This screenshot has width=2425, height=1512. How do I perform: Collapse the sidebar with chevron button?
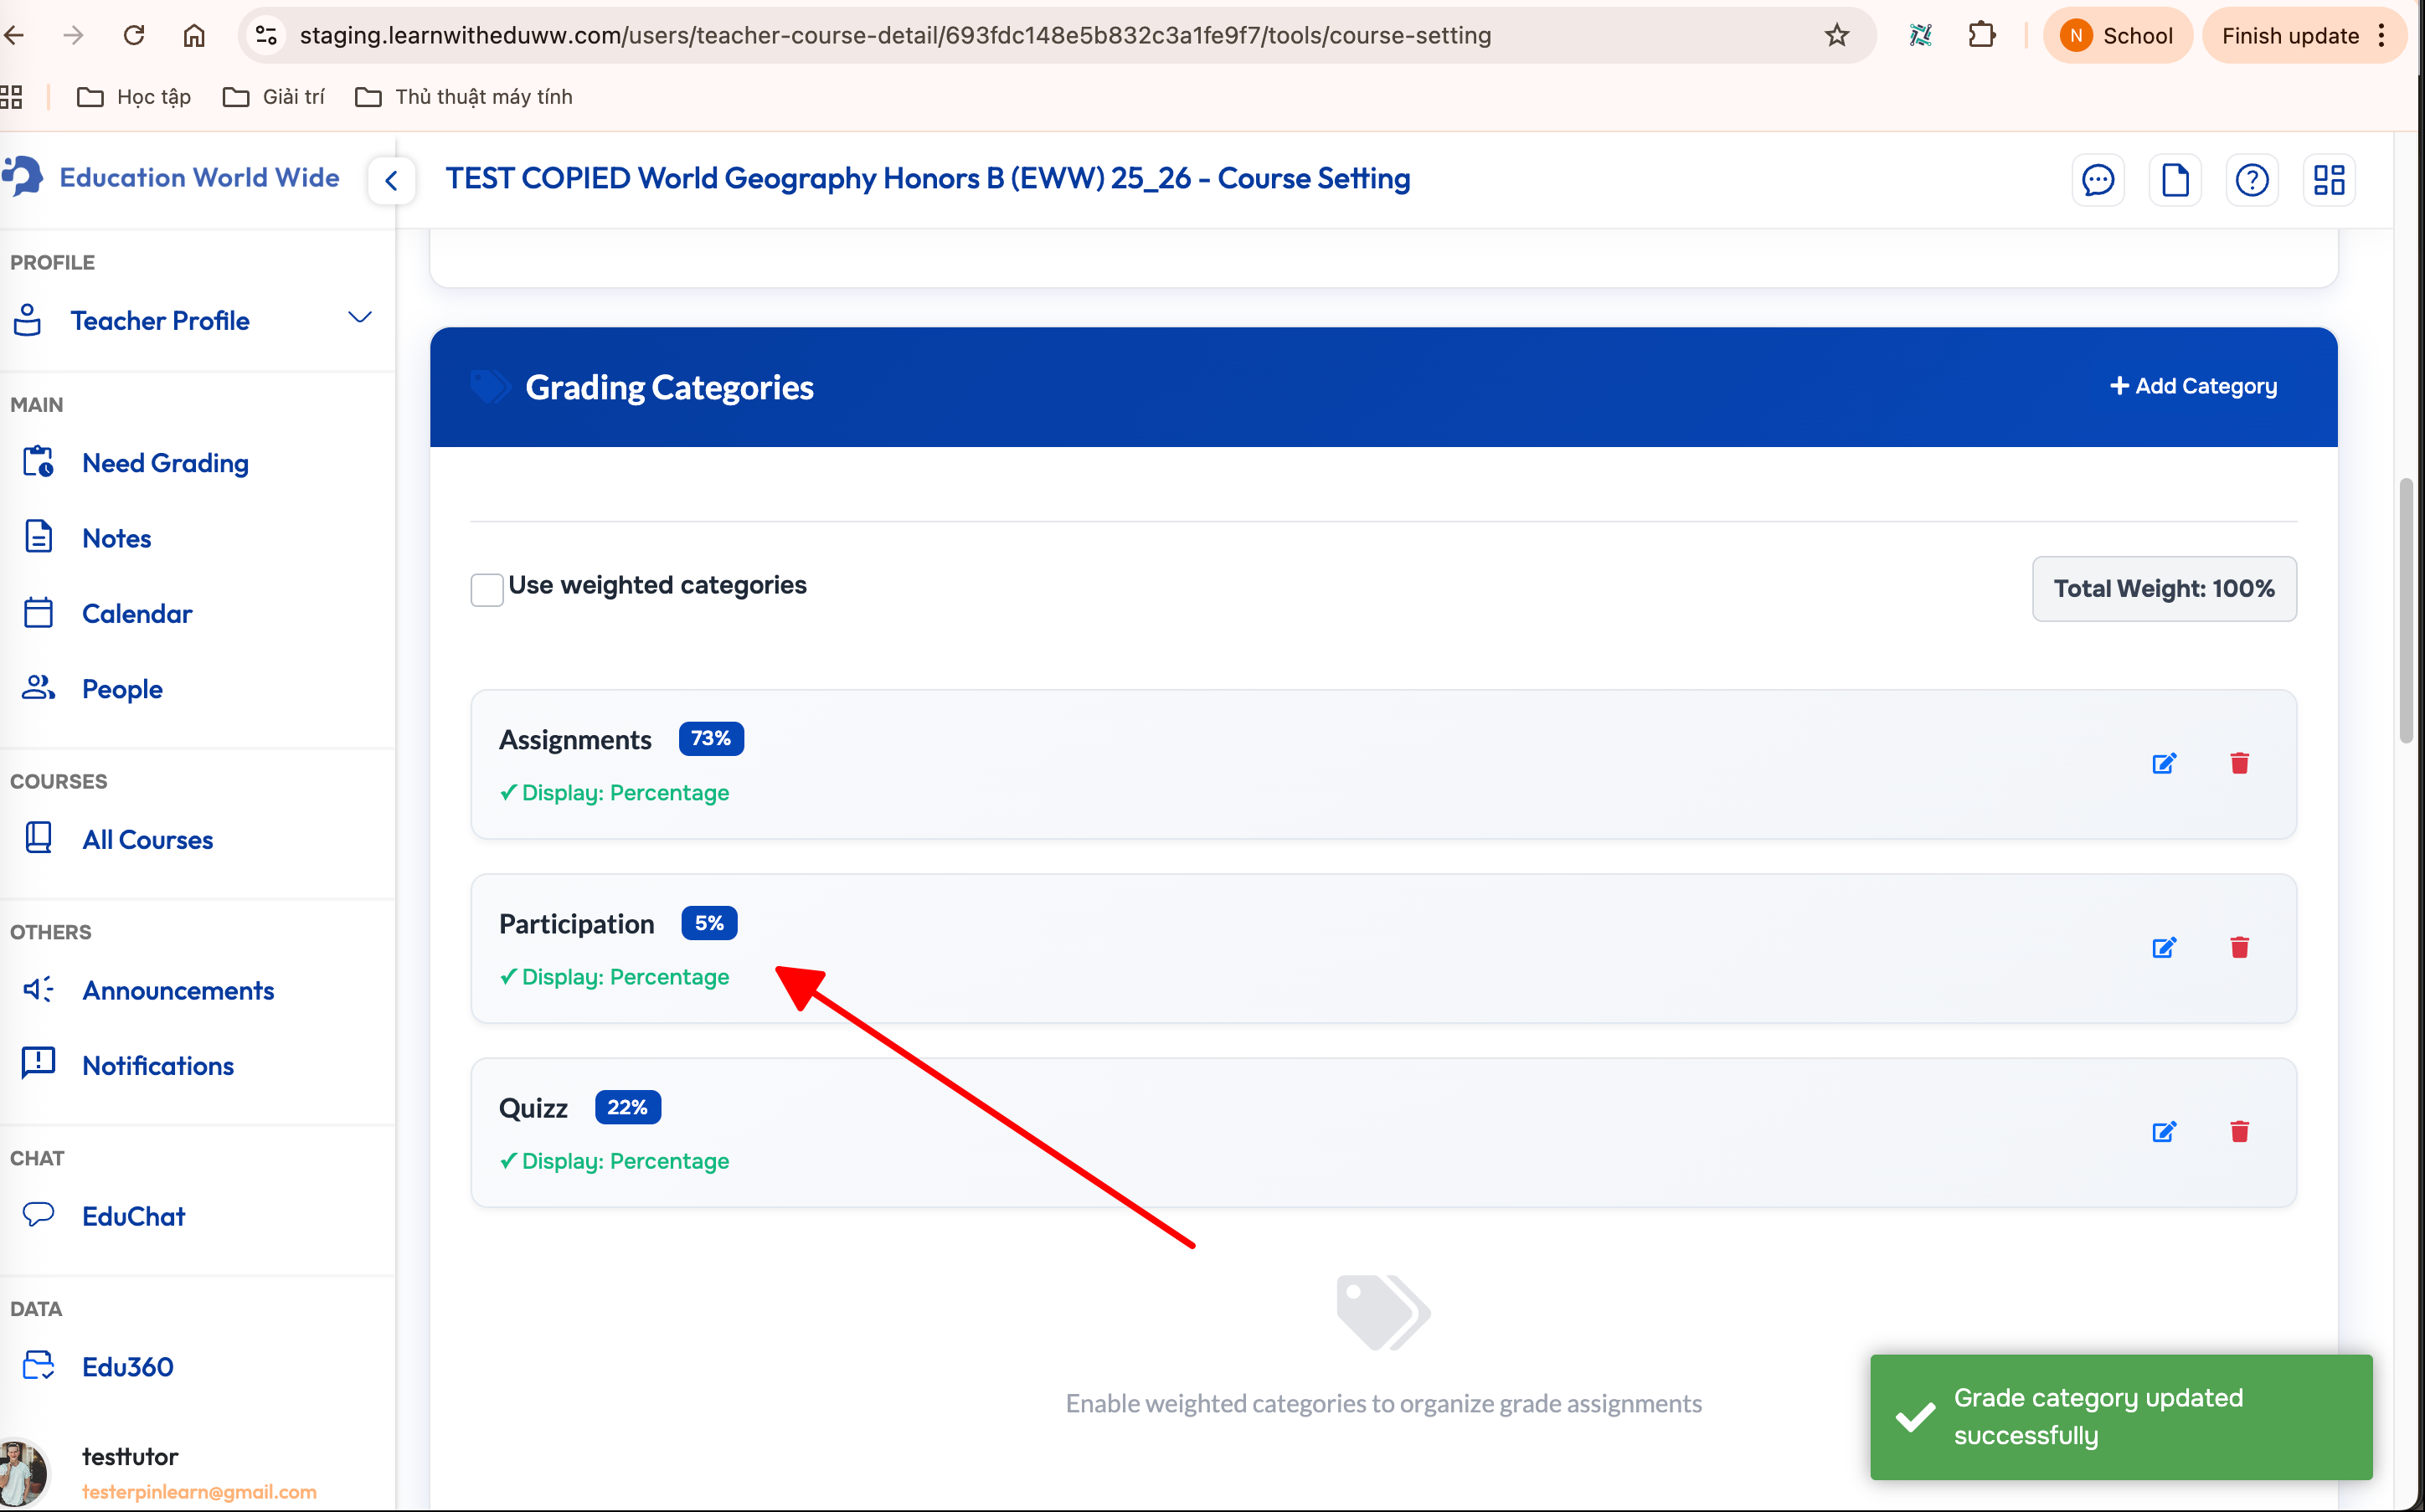(x=391, y=181)
